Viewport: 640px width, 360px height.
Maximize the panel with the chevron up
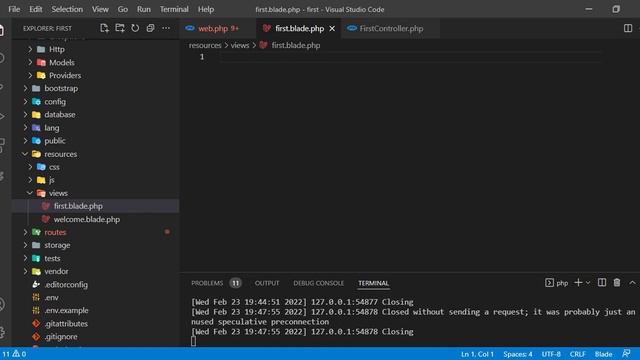[632, 282]
